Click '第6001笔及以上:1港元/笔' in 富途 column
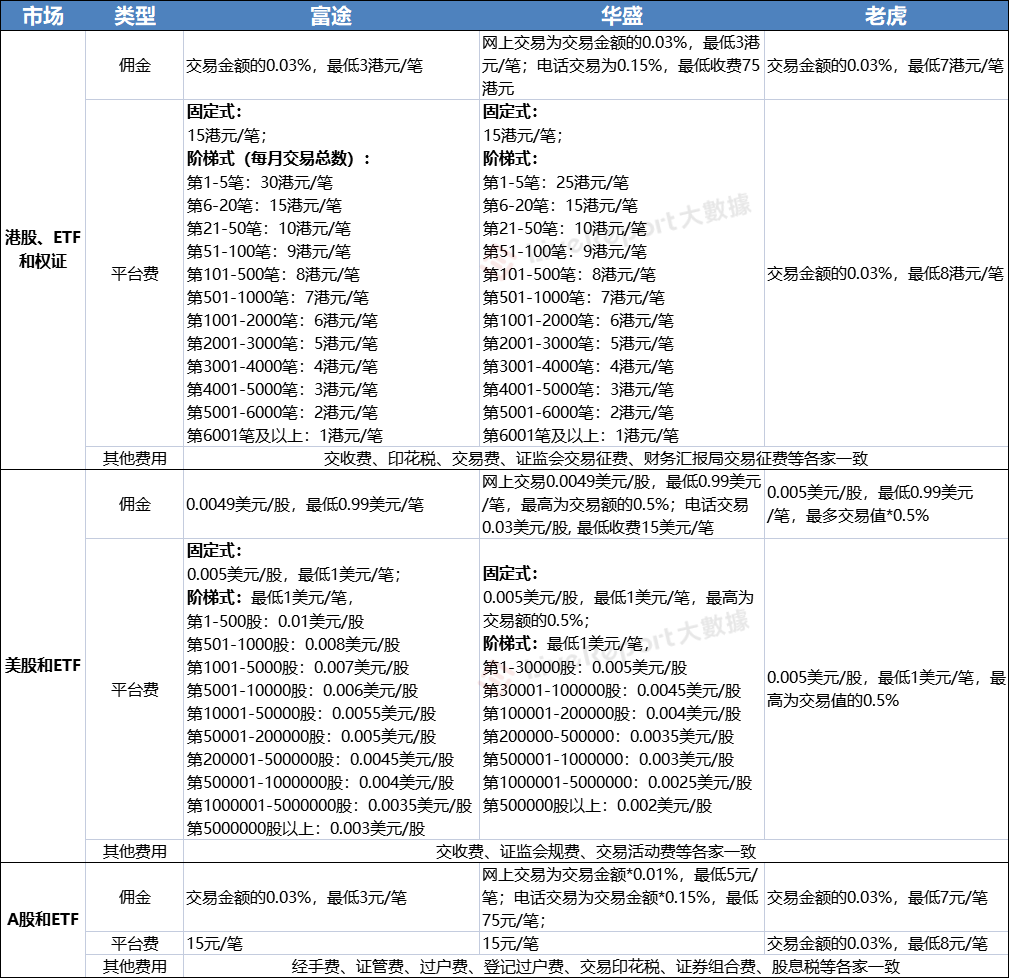1009x978 pixels. [x=284, y=436]
